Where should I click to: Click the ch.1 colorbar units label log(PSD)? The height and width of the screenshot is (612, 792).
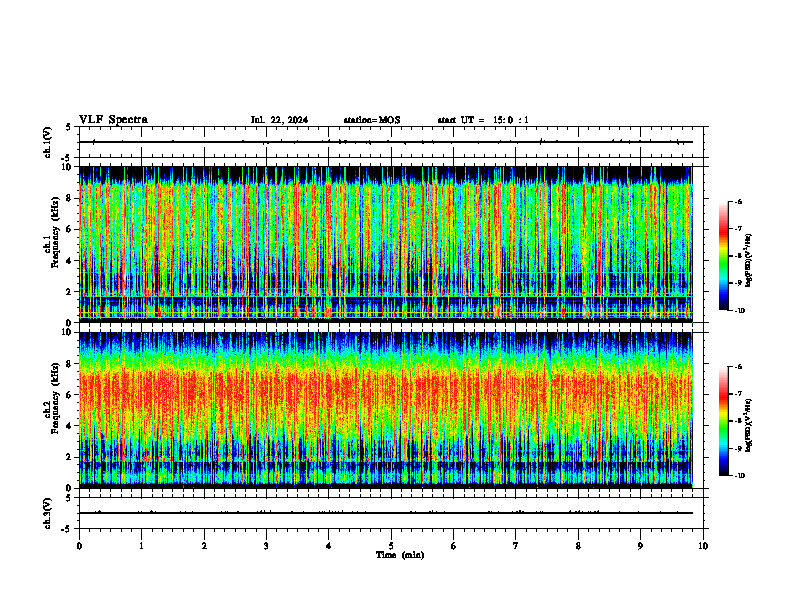coord(749,260)
